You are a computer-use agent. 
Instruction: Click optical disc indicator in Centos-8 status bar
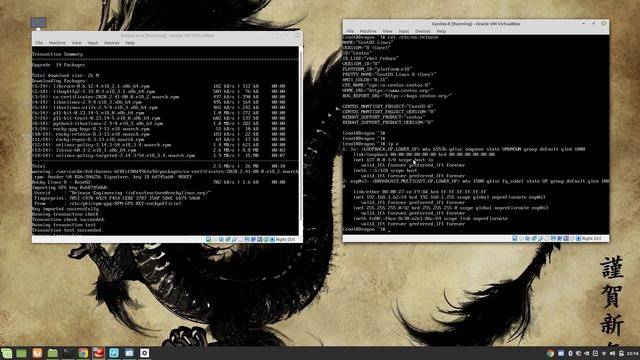pyautogui.click(x=521, y=238)
